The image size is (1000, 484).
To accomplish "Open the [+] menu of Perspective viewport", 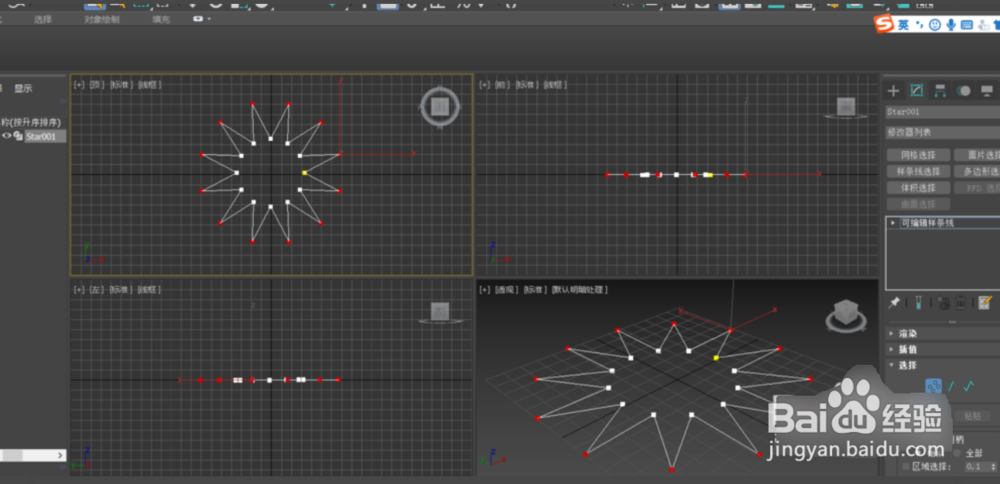I will click(485, 290).
